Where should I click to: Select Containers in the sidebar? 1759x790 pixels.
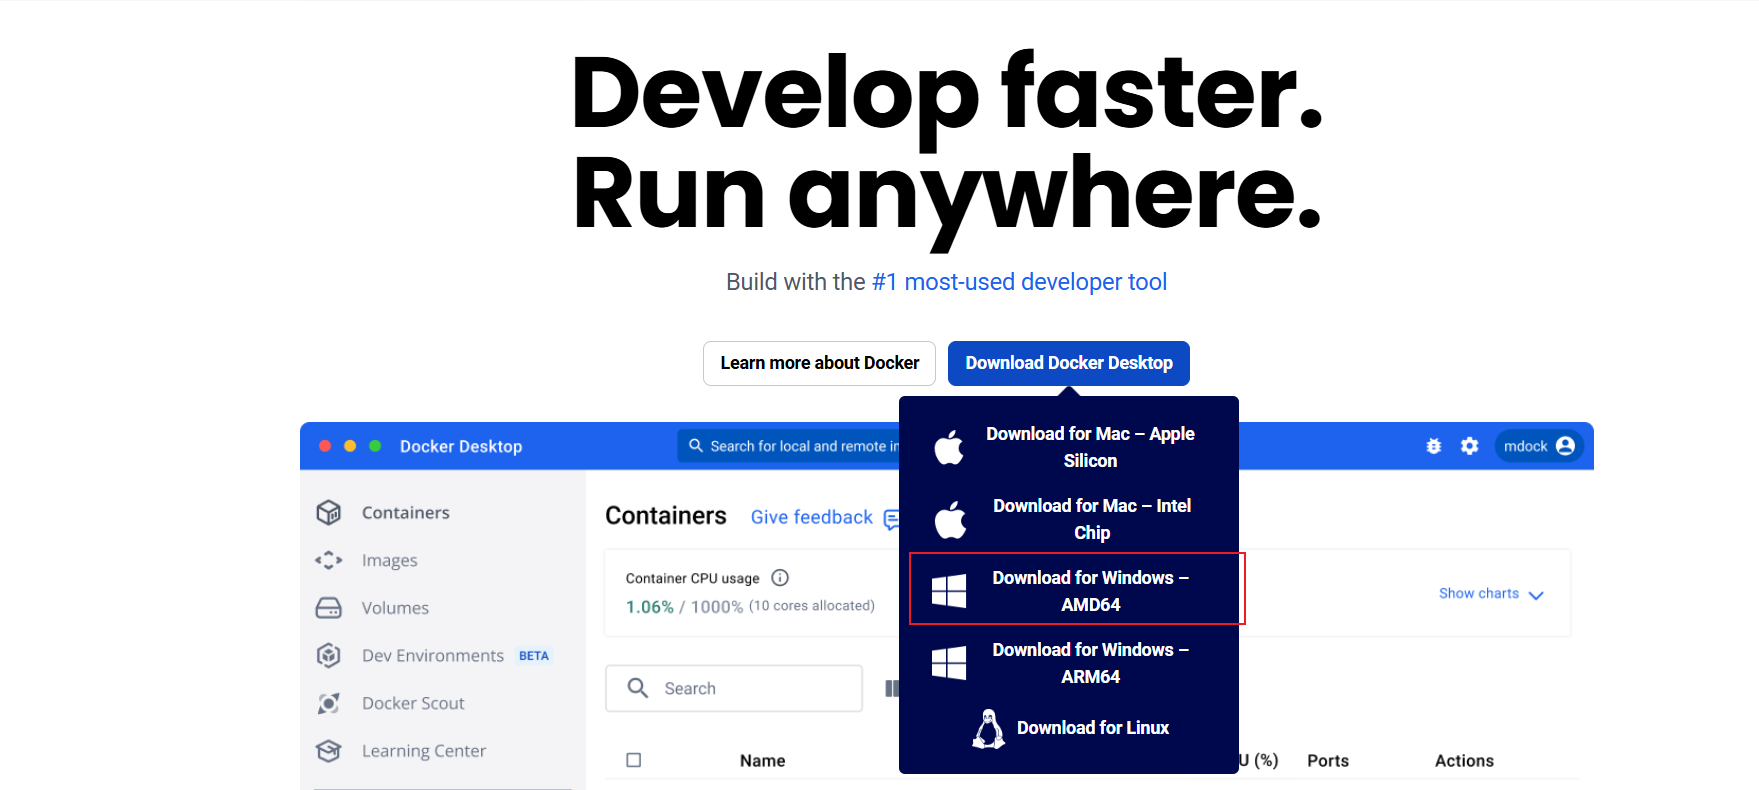click(x=405, y=513)
